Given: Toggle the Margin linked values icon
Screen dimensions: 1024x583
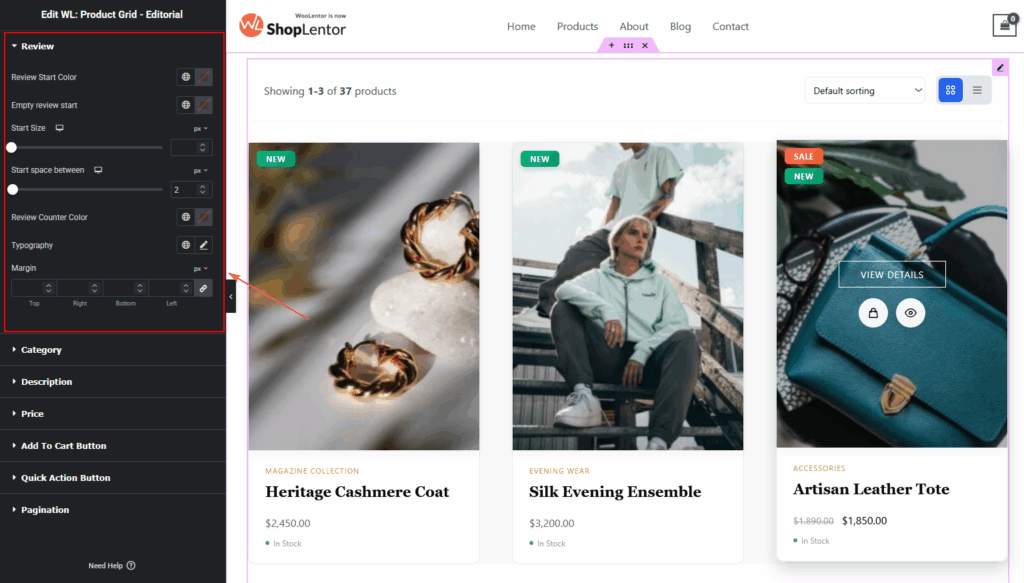Looking at the screenshot, I should coord(204,288).
